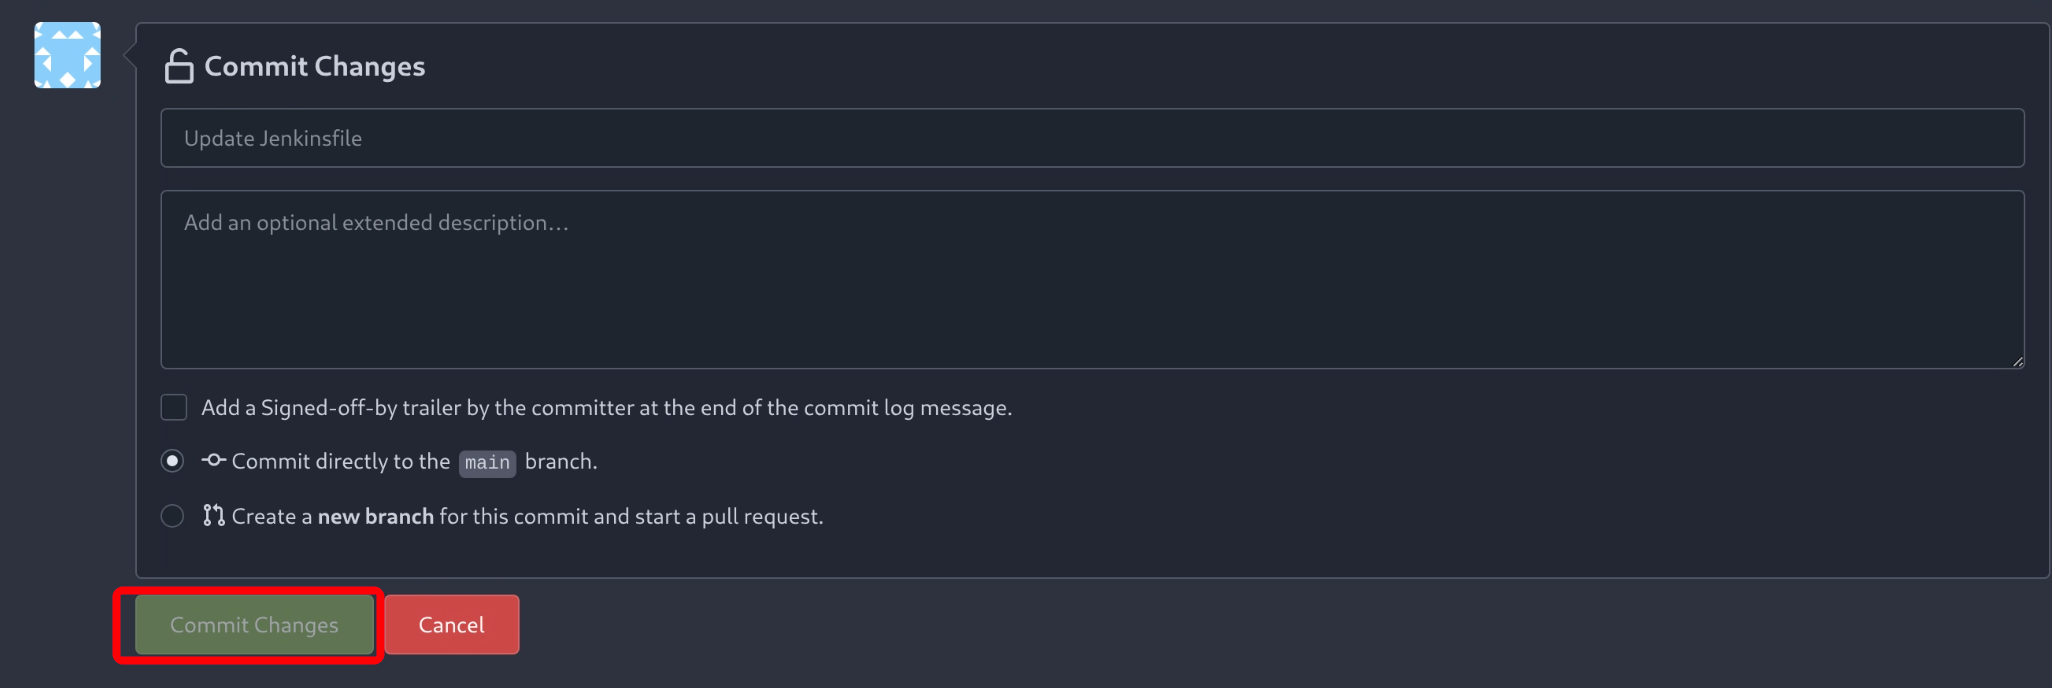Click into the optional extended description box
This screenshot has height=688, width=2052.
1092,280
